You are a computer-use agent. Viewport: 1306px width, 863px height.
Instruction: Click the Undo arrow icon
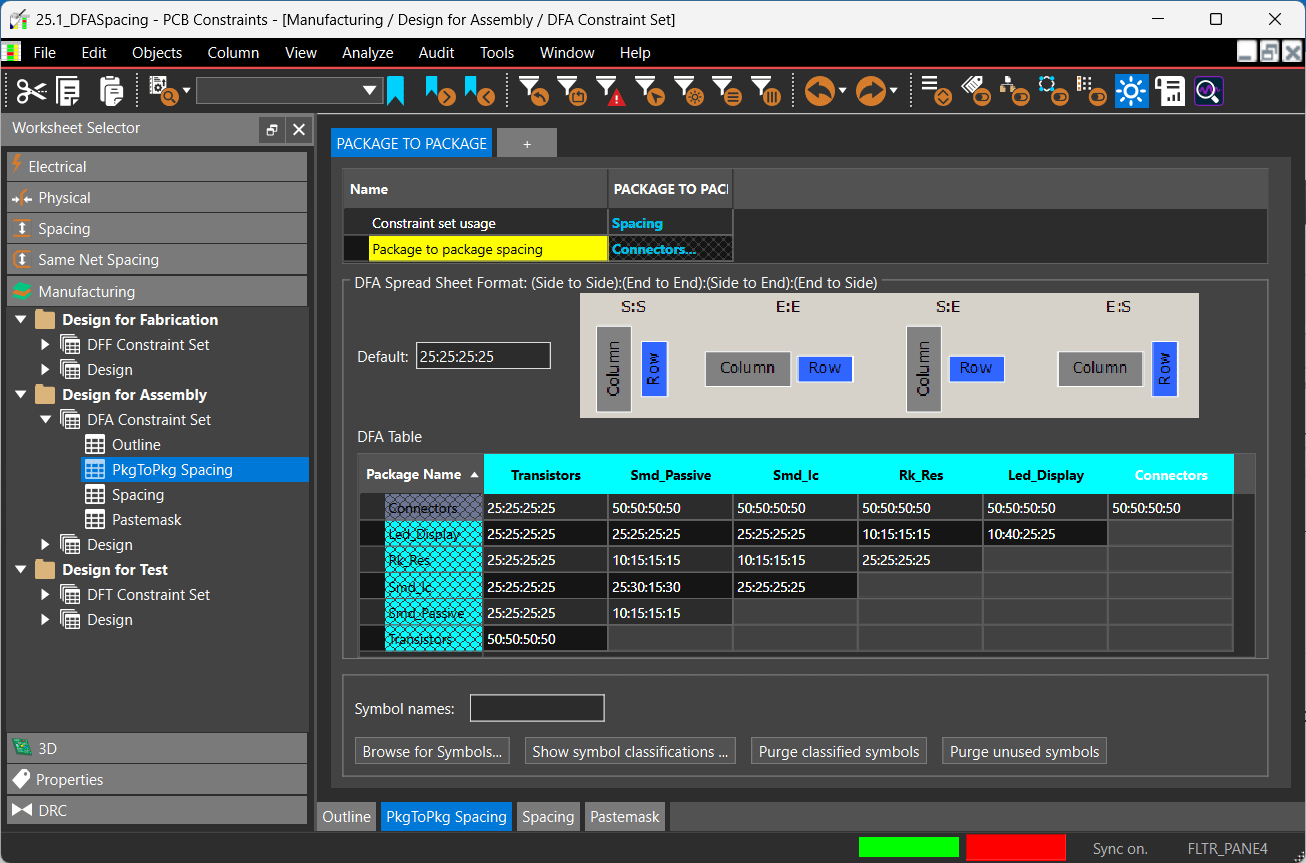pyautogui.click(x=820, y=92)
